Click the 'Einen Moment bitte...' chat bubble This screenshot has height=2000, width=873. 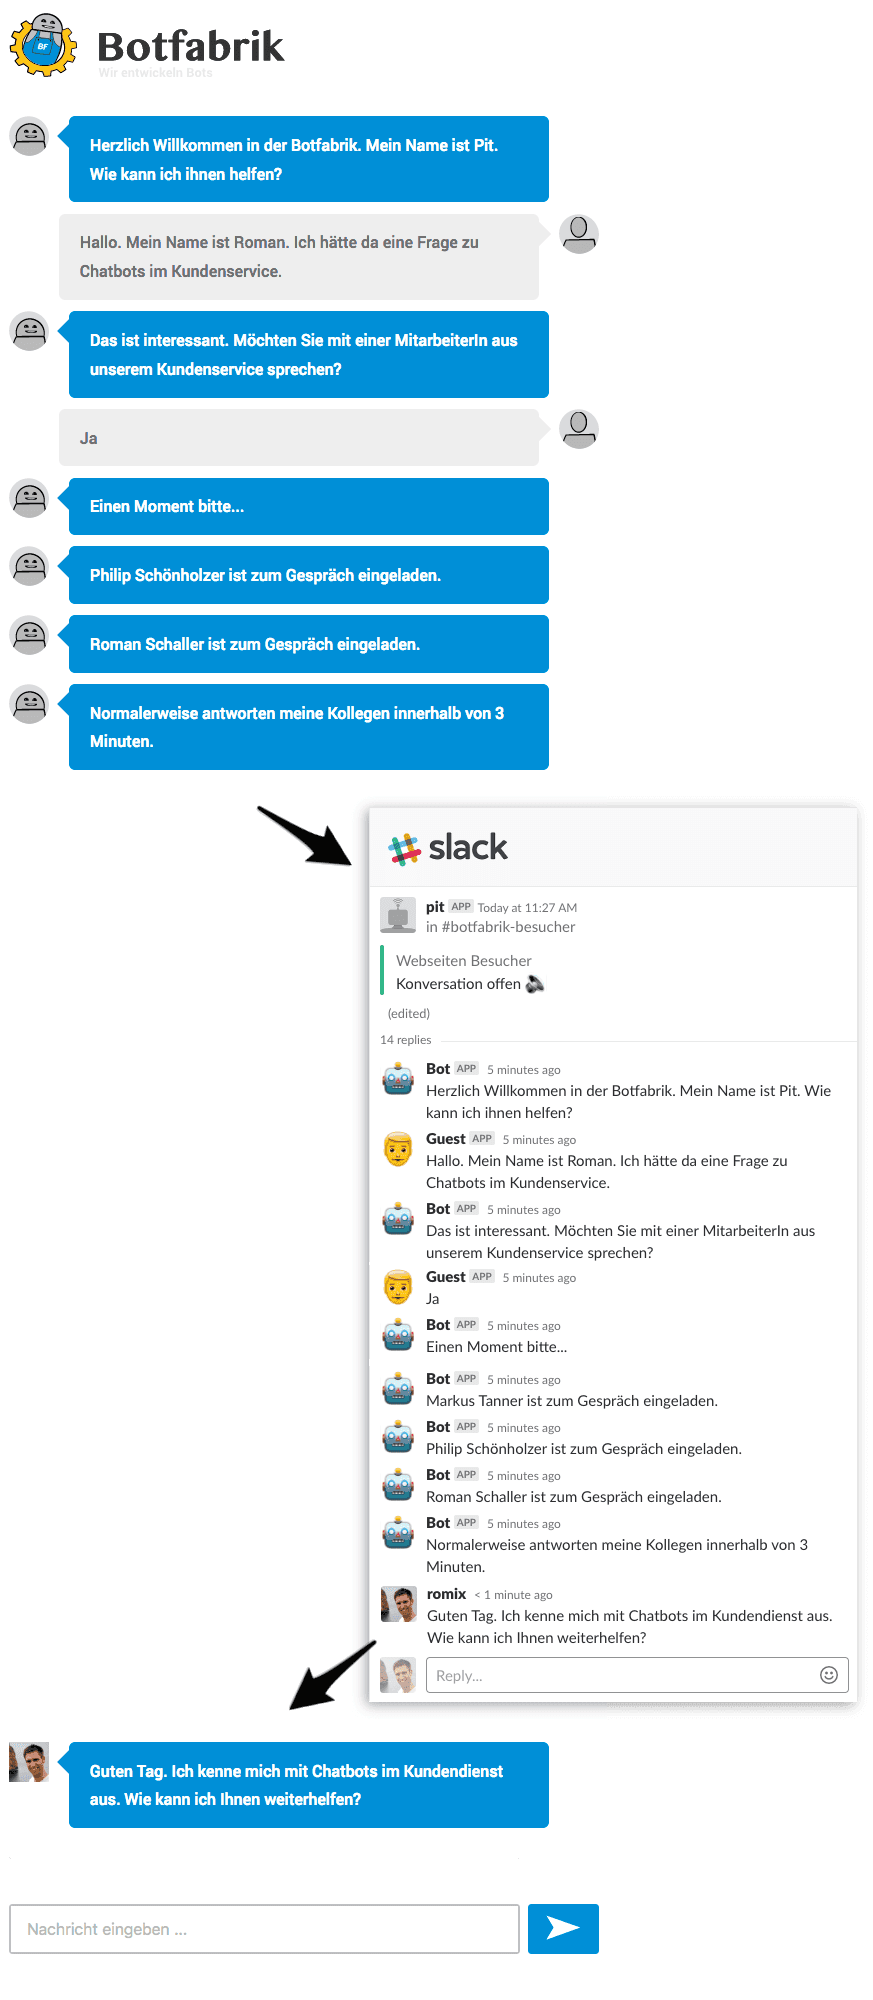click(309, 506)
